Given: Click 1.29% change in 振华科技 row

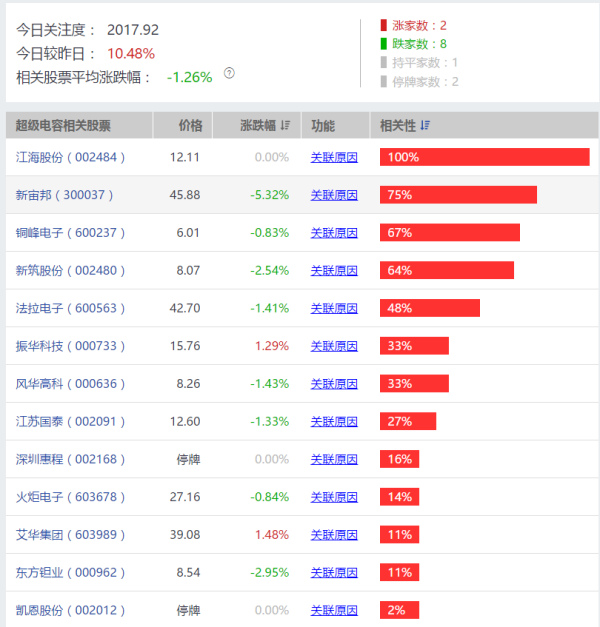Looking at the screenshot, I should point(272,346).
